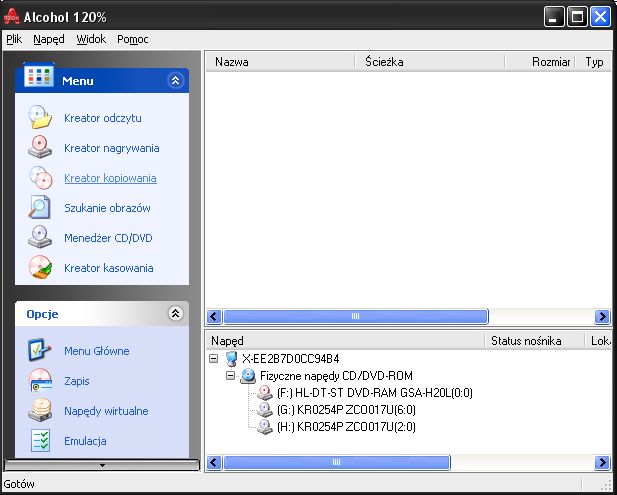The image size is (617, 495).
Task: Click the status bar resize grip
Action: (x=606, y=485)
